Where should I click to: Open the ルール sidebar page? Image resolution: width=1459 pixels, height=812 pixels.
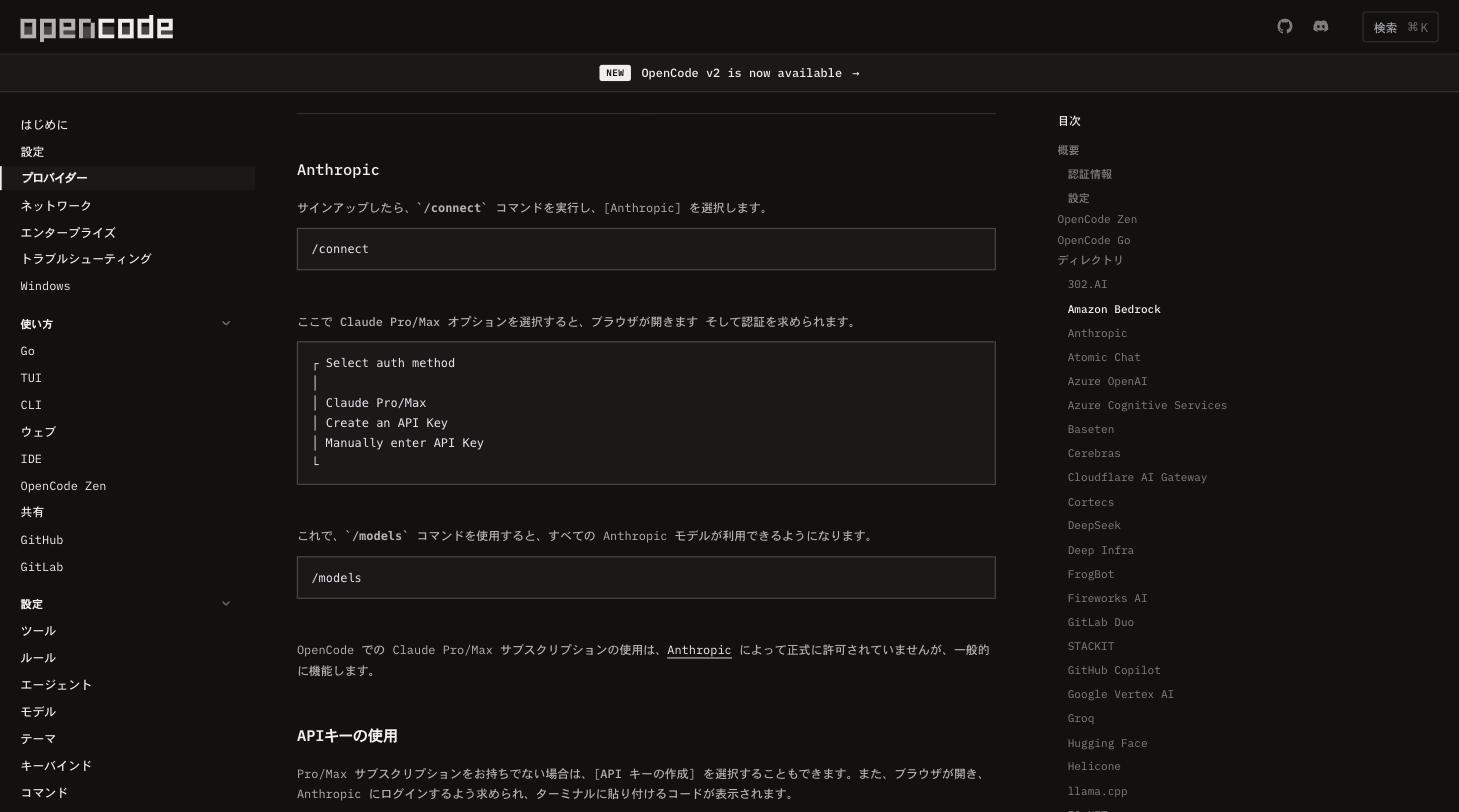38,658
